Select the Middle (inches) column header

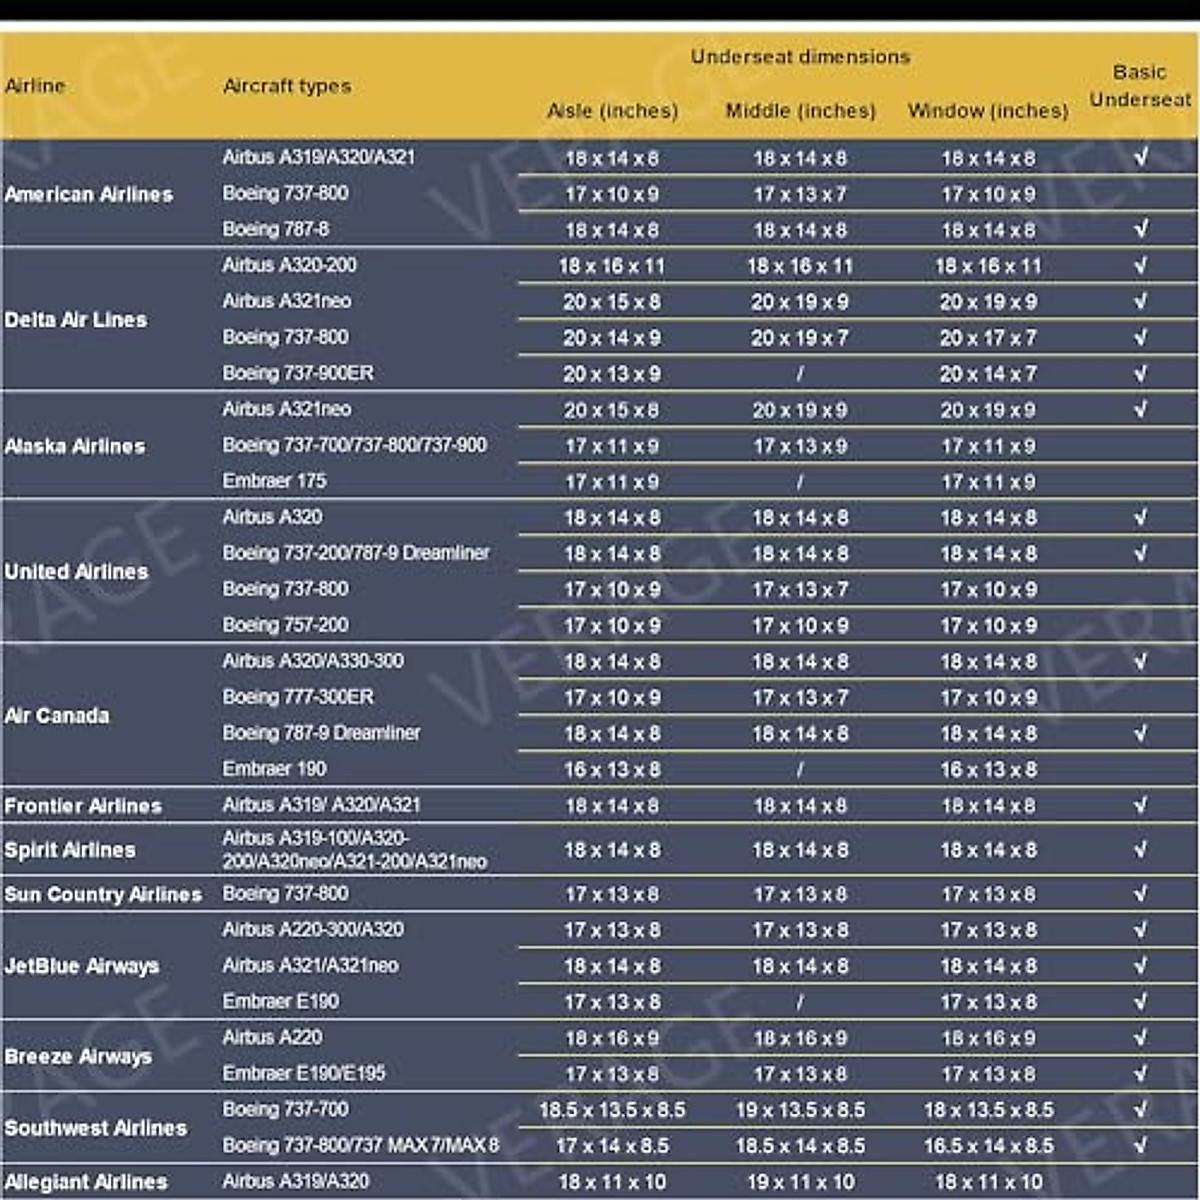point(800,111)
